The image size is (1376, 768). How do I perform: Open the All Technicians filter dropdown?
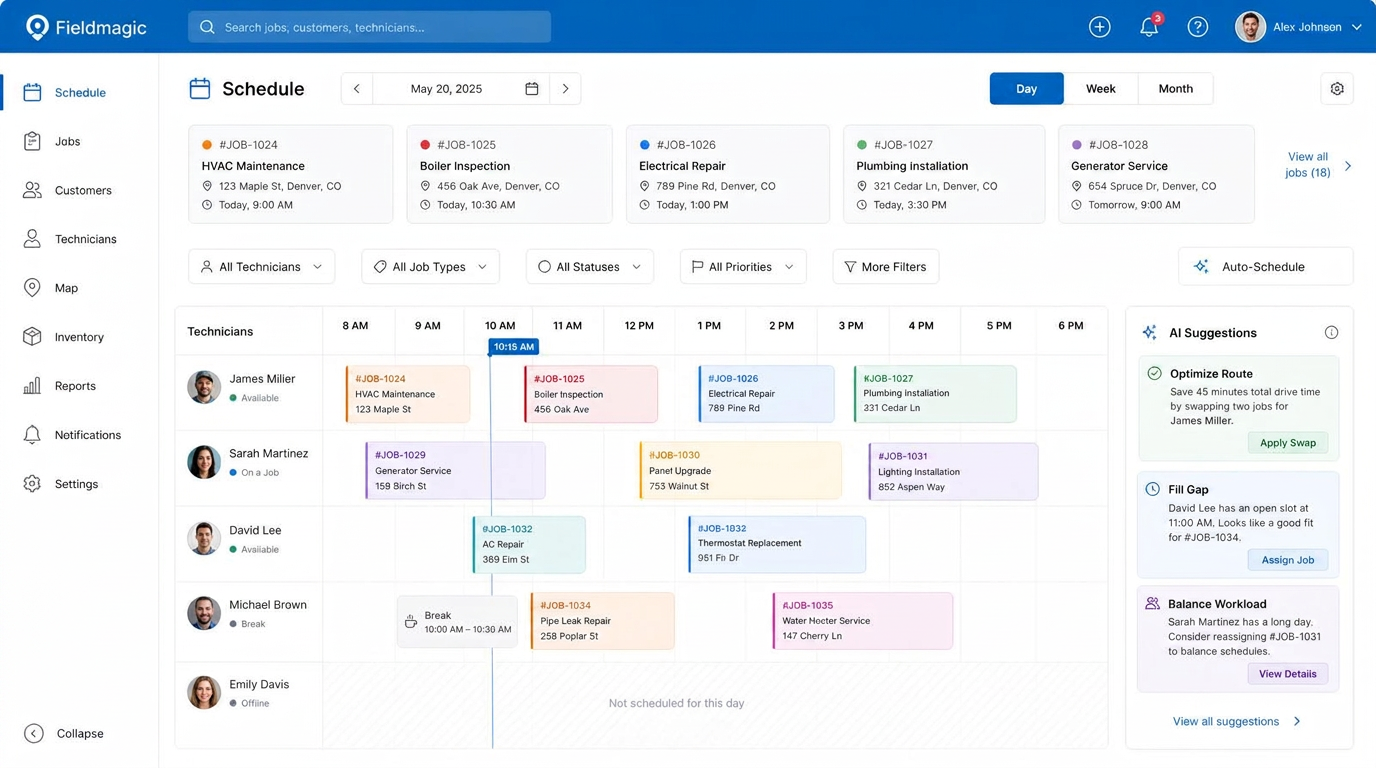coord(261,267)
